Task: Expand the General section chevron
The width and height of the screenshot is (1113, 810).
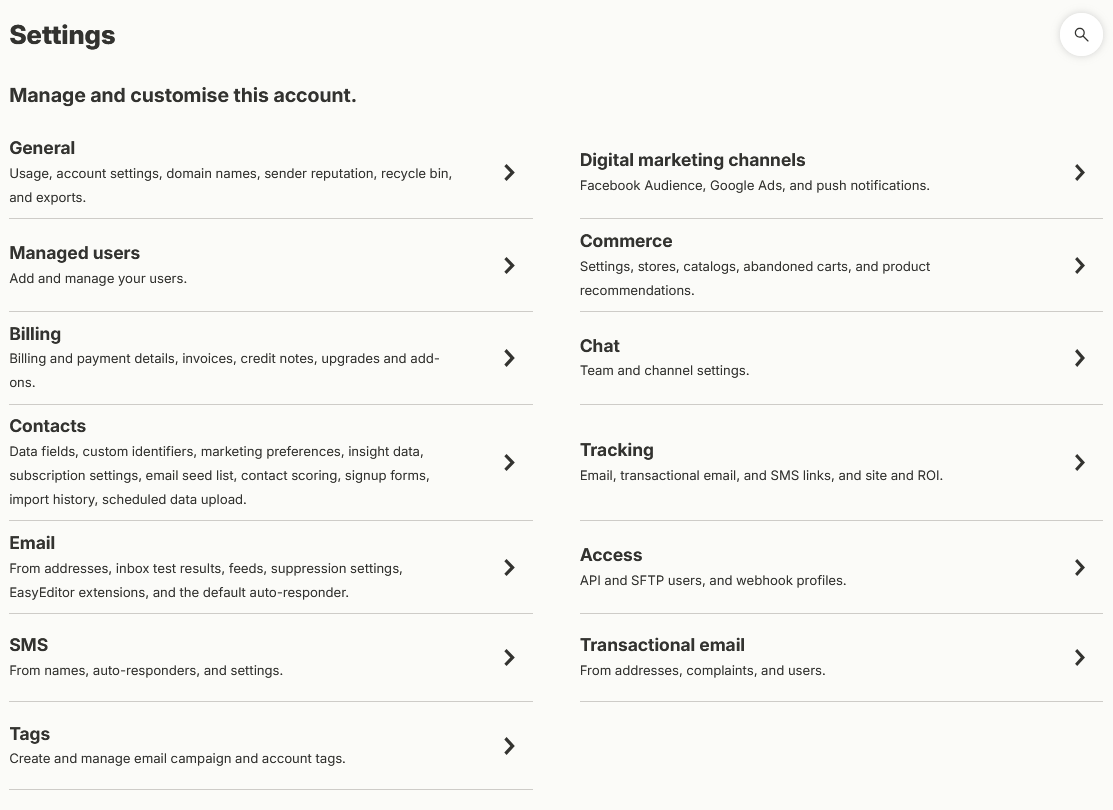Action: click(509, 173)
